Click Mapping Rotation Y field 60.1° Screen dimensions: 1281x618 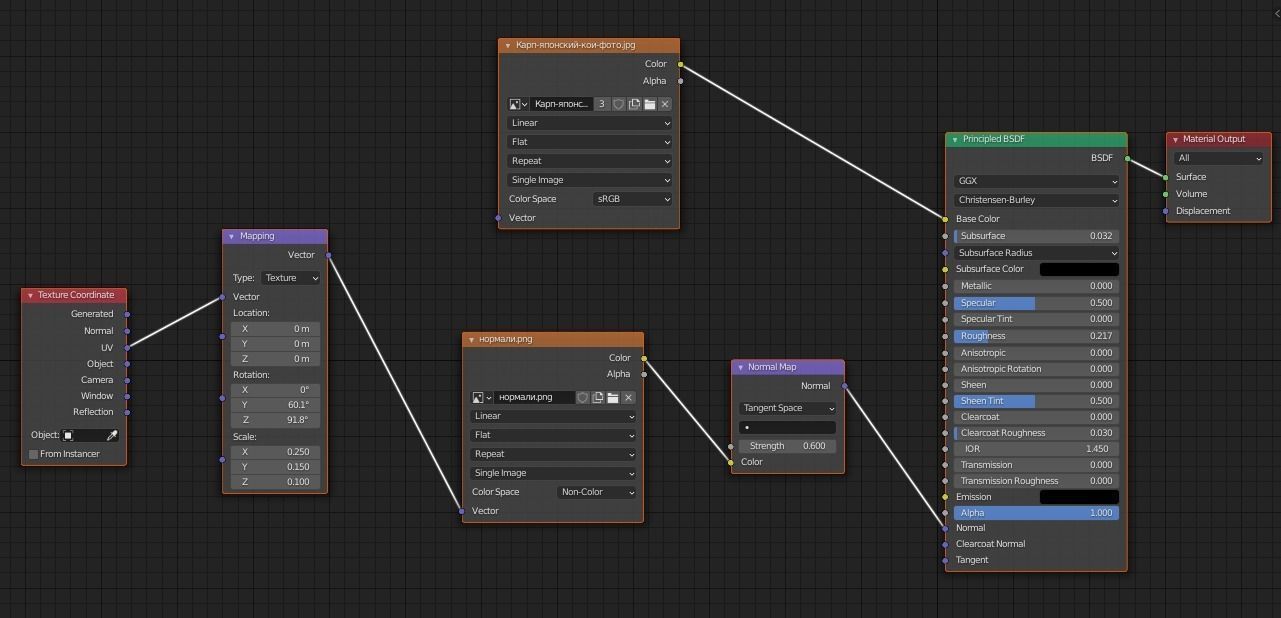pos(276,405)
